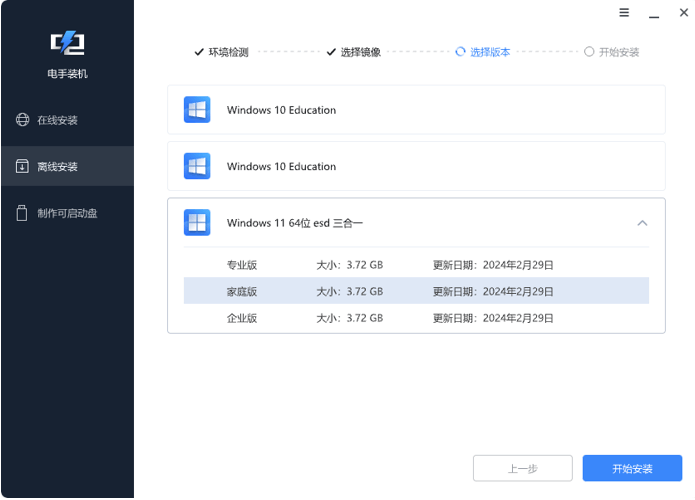Go to the 选择镜像 step
The height and width of the screenshot is (500, 695).
click(x=361, y=52)
